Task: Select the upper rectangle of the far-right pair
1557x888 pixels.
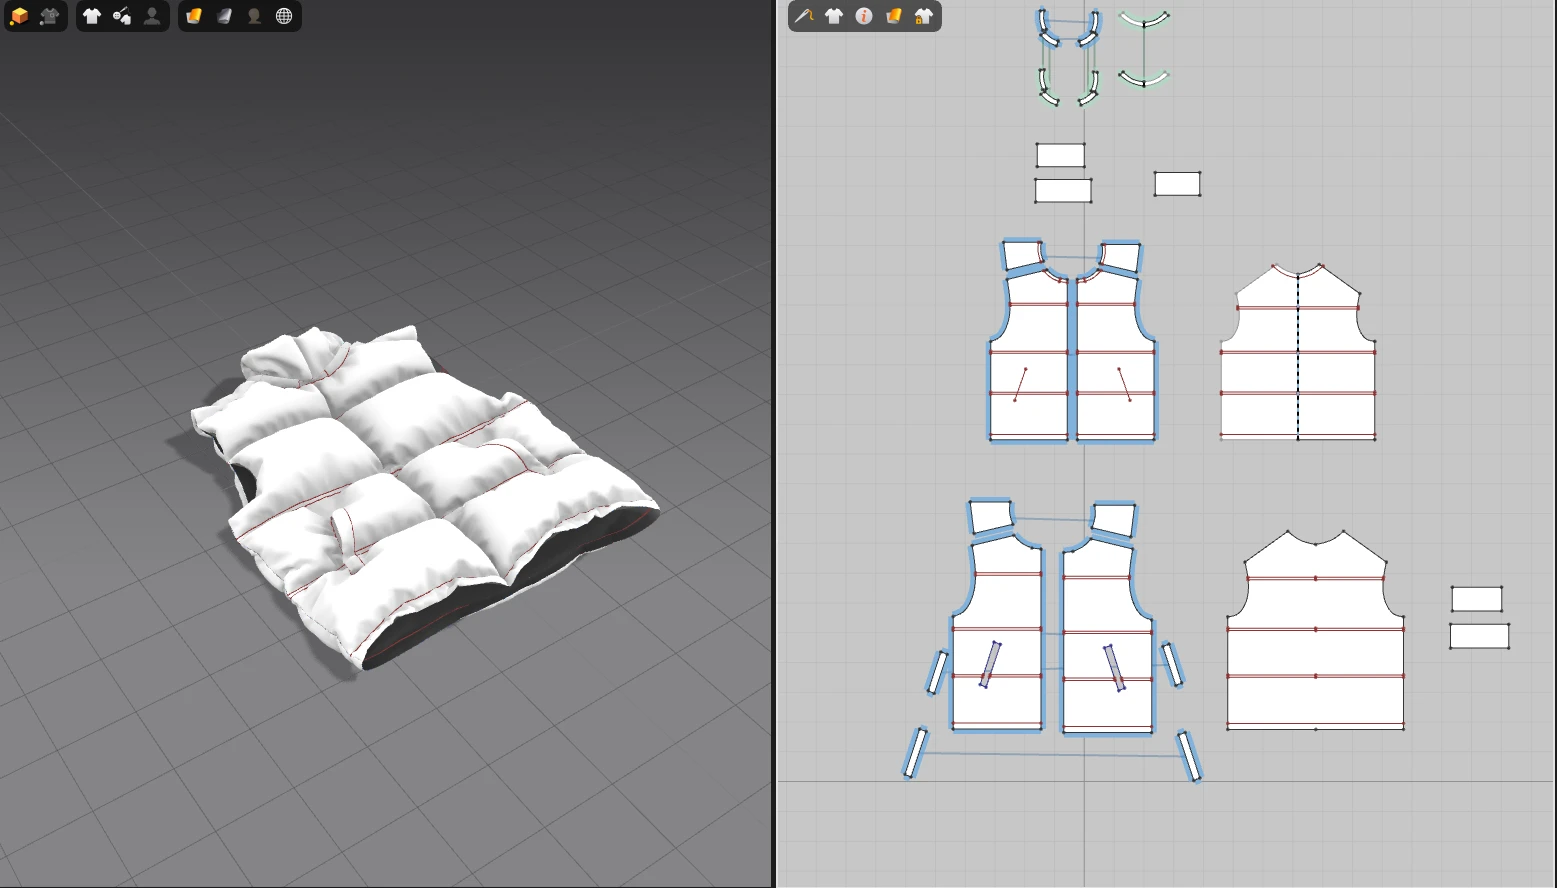Action: [x=1477, y=599]
